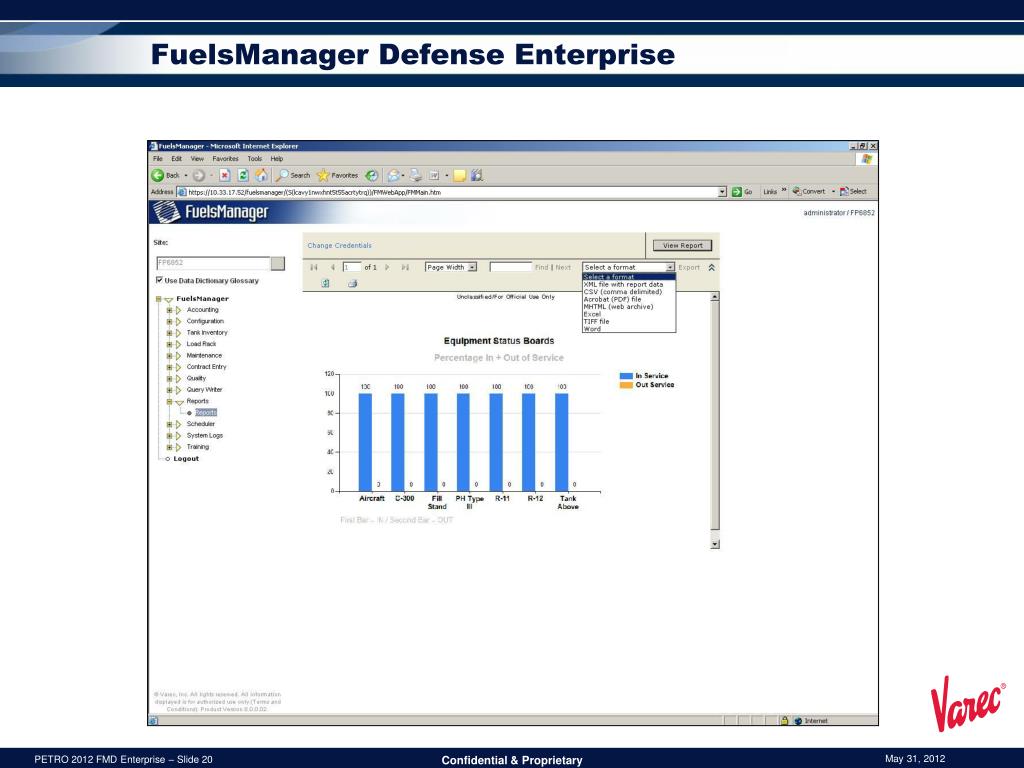
Task: Click the report scrollbar down arrow
Action: pyautogui.click(x=714, y=544)
